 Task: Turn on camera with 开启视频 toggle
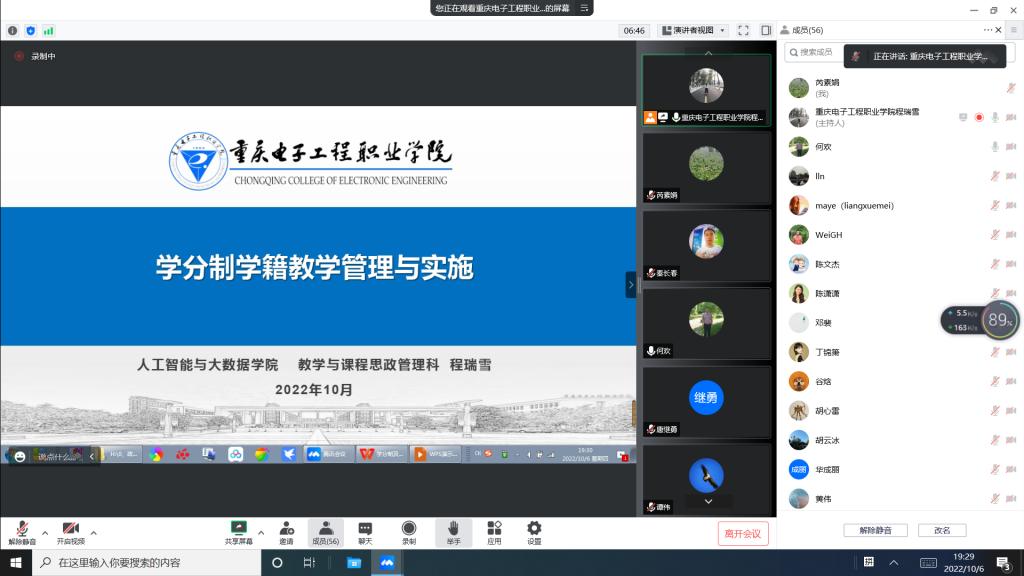[70, 531]
